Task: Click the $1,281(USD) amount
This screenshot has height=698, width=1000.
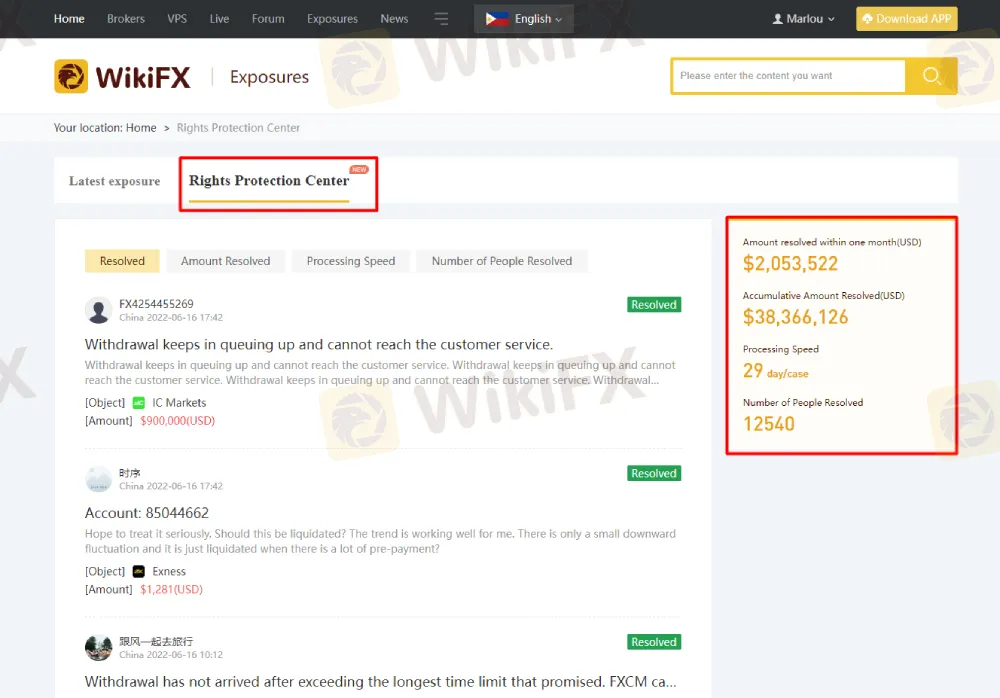Action: [172, 590]
